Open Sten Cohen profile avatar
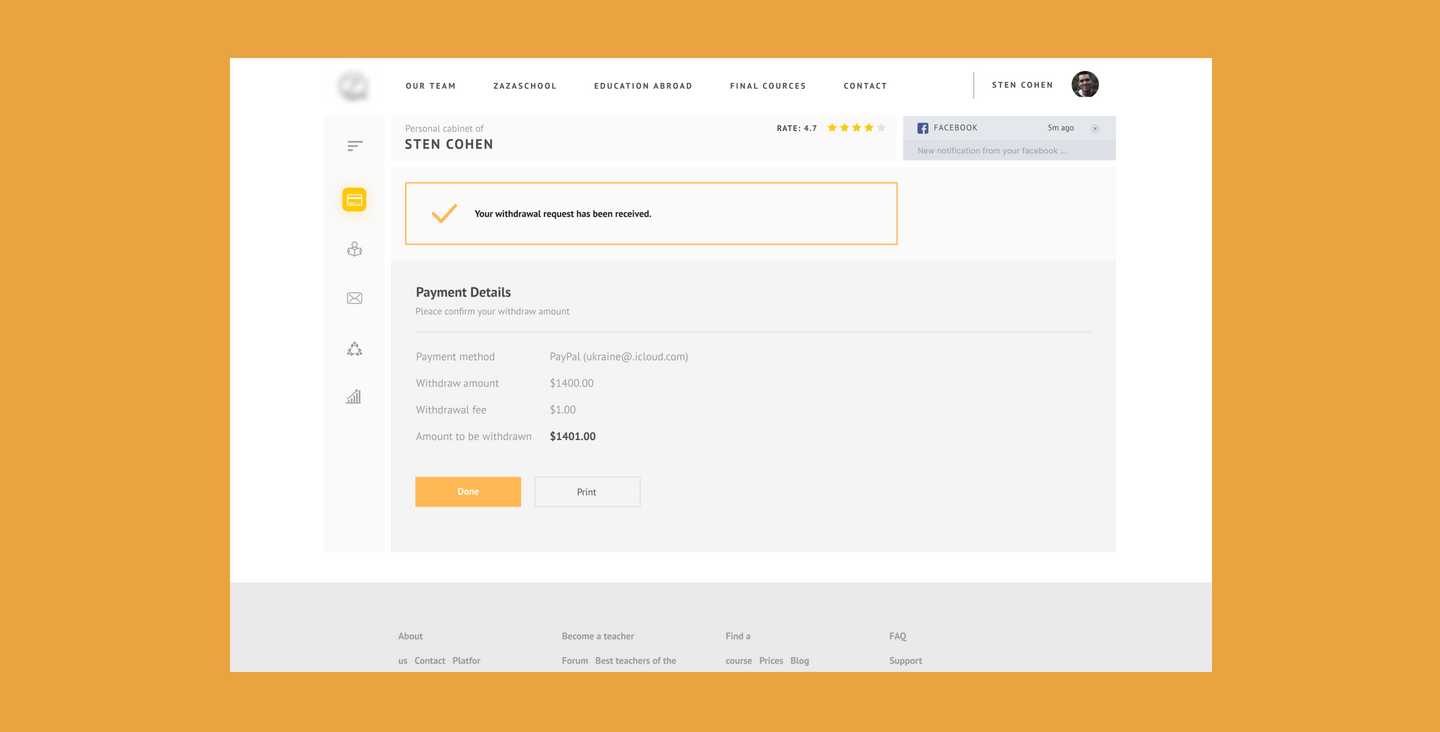The height and width of the screenshot is (732, 1440). tap(1085, 85)
